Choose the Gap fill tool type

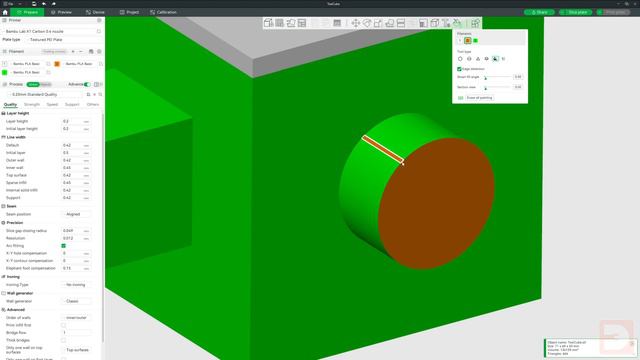(504, 59)
